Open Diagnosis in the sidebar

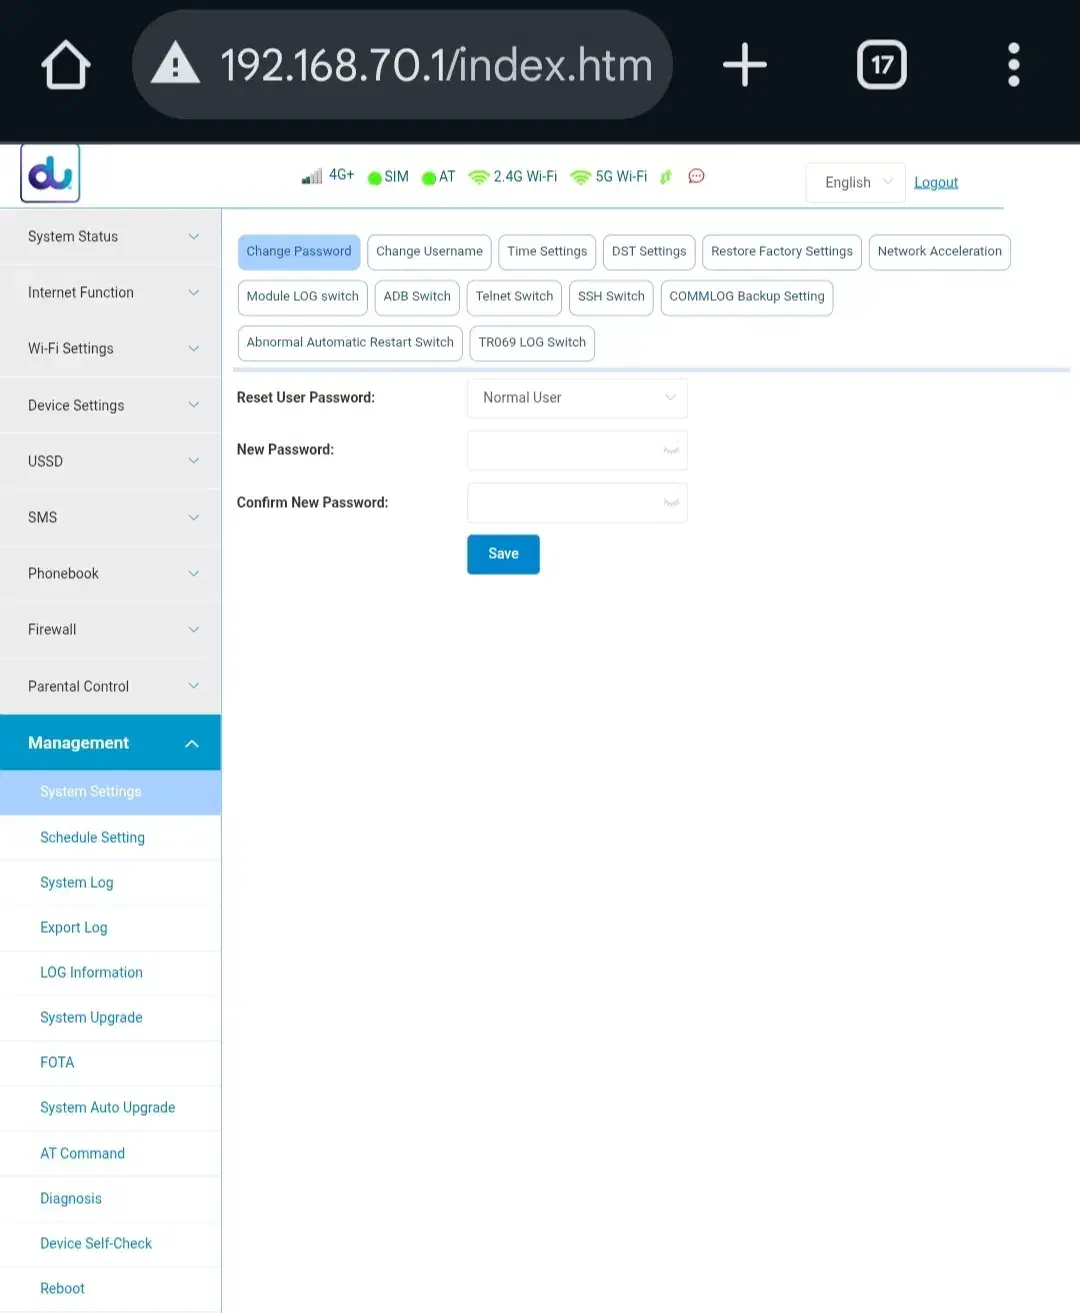(110, 1199)
